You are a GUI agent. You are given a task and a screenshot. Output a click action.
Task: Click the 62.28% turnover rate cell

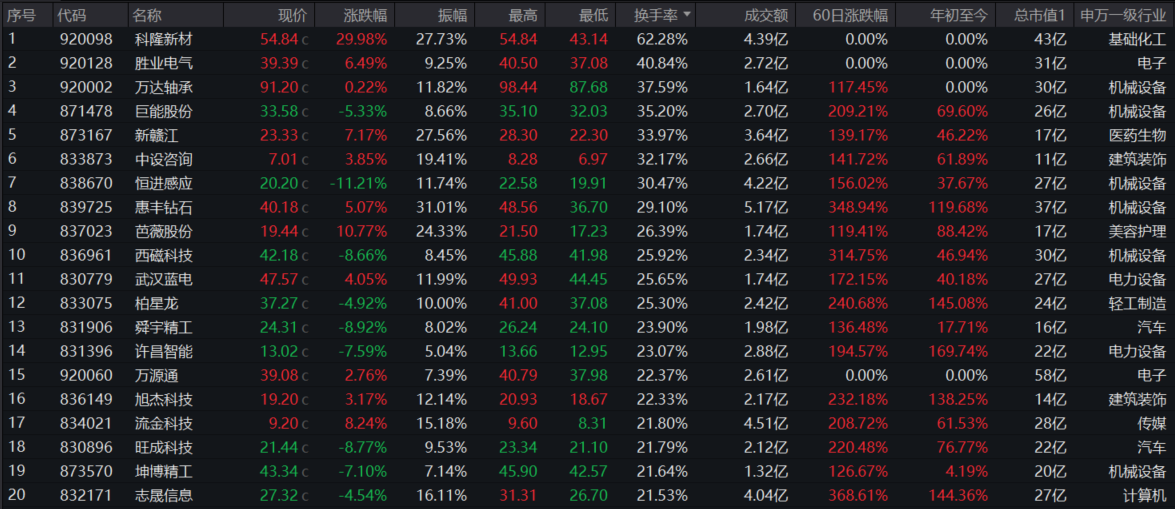pos(663,39)
